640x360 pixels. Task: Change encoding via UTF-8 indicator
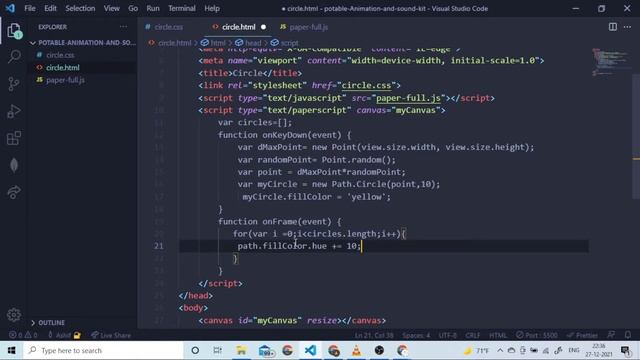pyautogui.click(x=448, y=335)
